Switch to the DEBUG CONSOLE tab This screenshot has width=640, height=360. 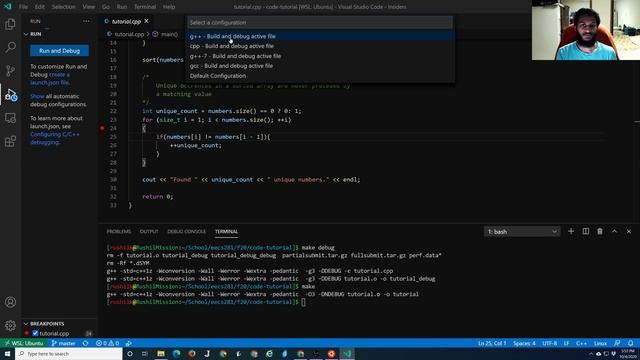pyautogui.click(x=187, y=231)
